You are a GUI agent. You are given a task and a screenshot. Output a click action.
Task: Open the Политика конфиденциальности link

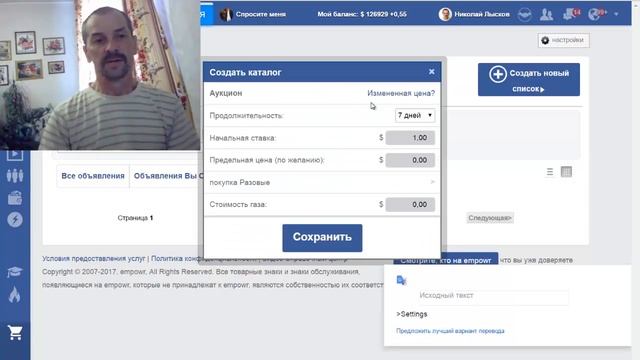coord(204,259)
